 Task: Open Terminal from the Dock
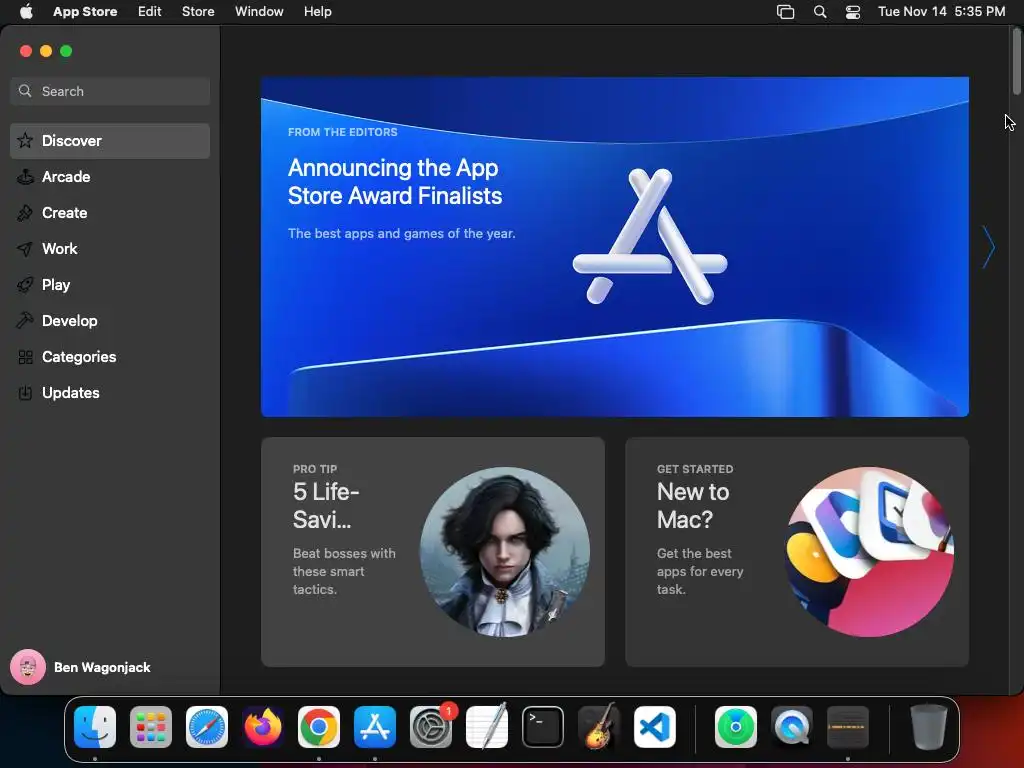pos(543,727)
